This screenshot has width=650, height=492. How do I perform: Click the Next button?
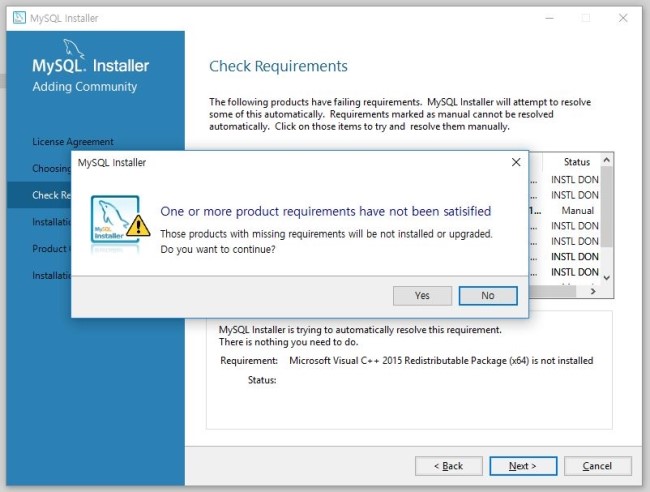pyautogui.click(x=523, y=466)
